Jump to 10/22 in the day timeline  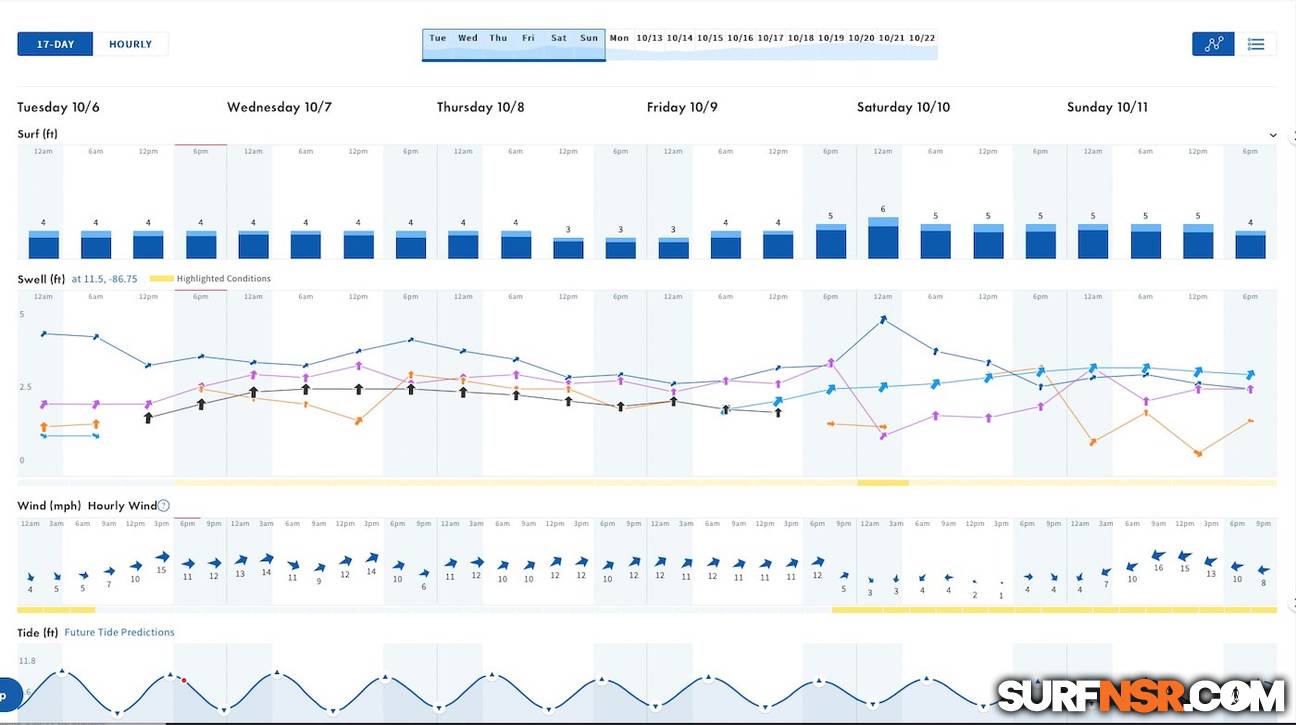(922, 38)
